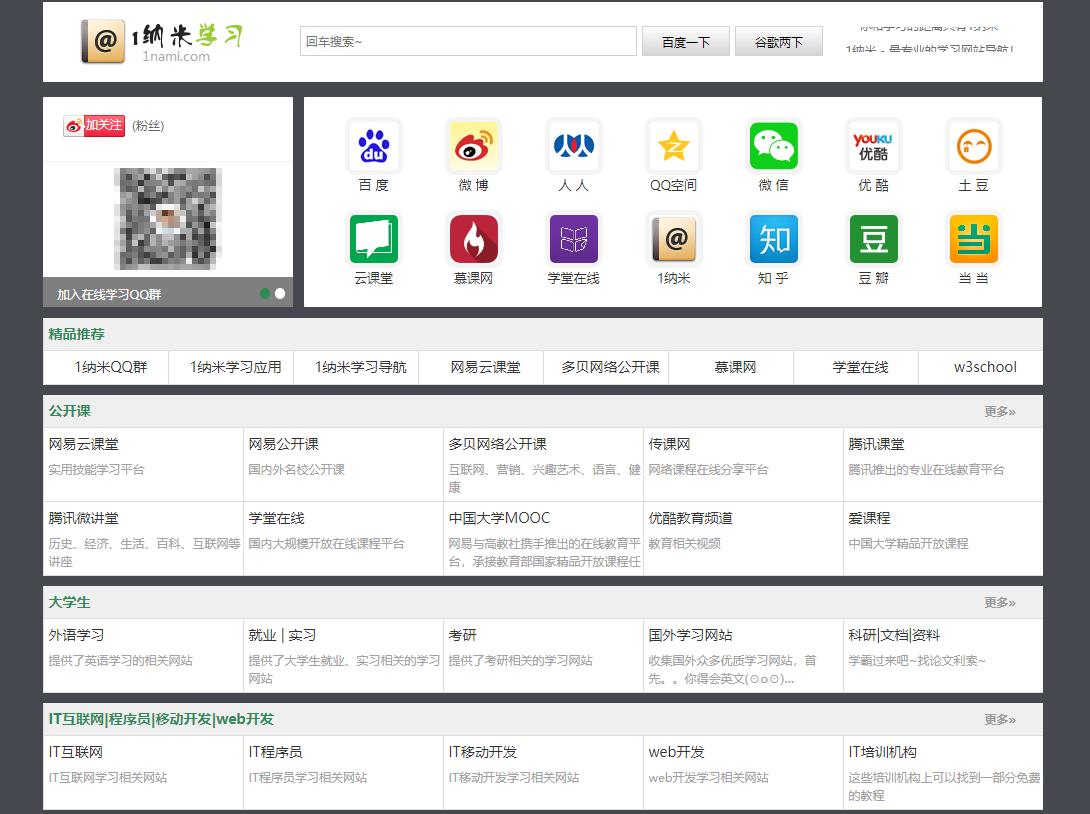Viewport: 1090px width, 814px height.
Task: Click the 1纳米 app icon
Action: coord(673,239)
